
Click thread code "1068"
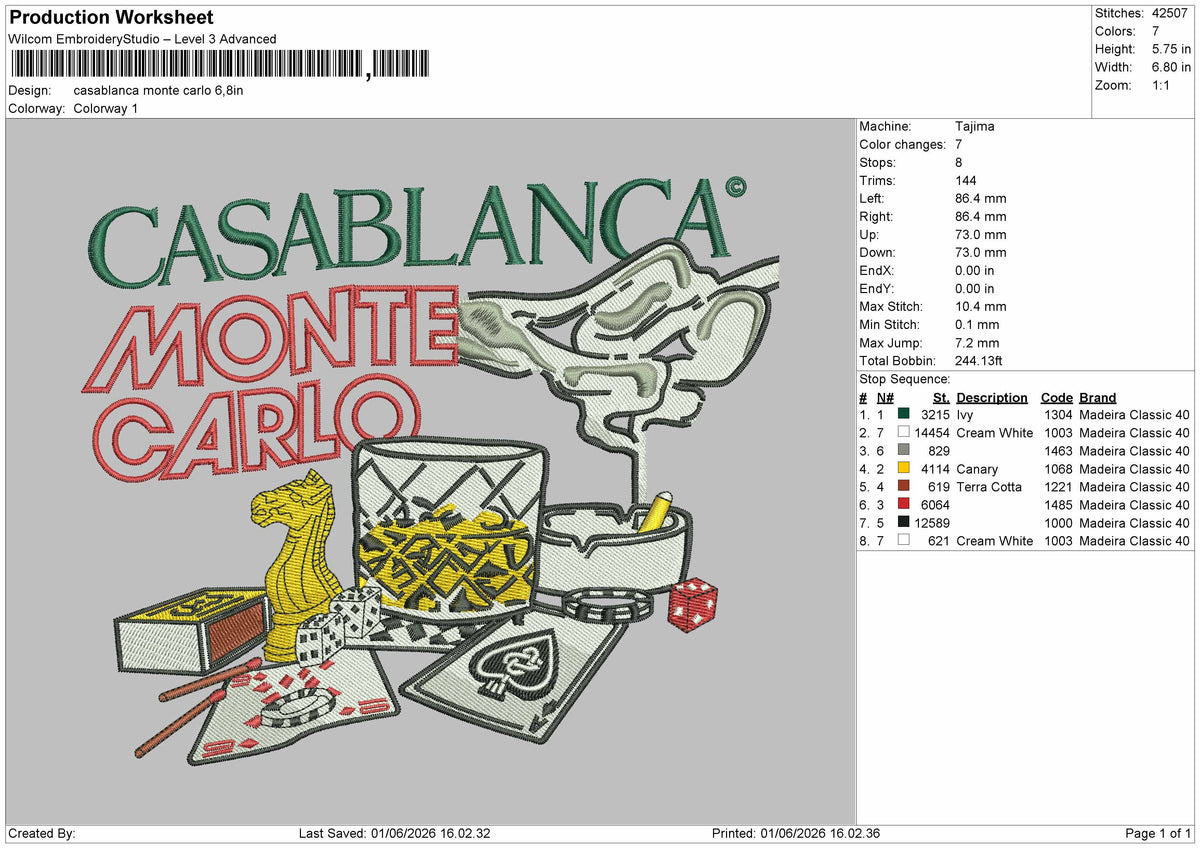(x=1057, y=468)
